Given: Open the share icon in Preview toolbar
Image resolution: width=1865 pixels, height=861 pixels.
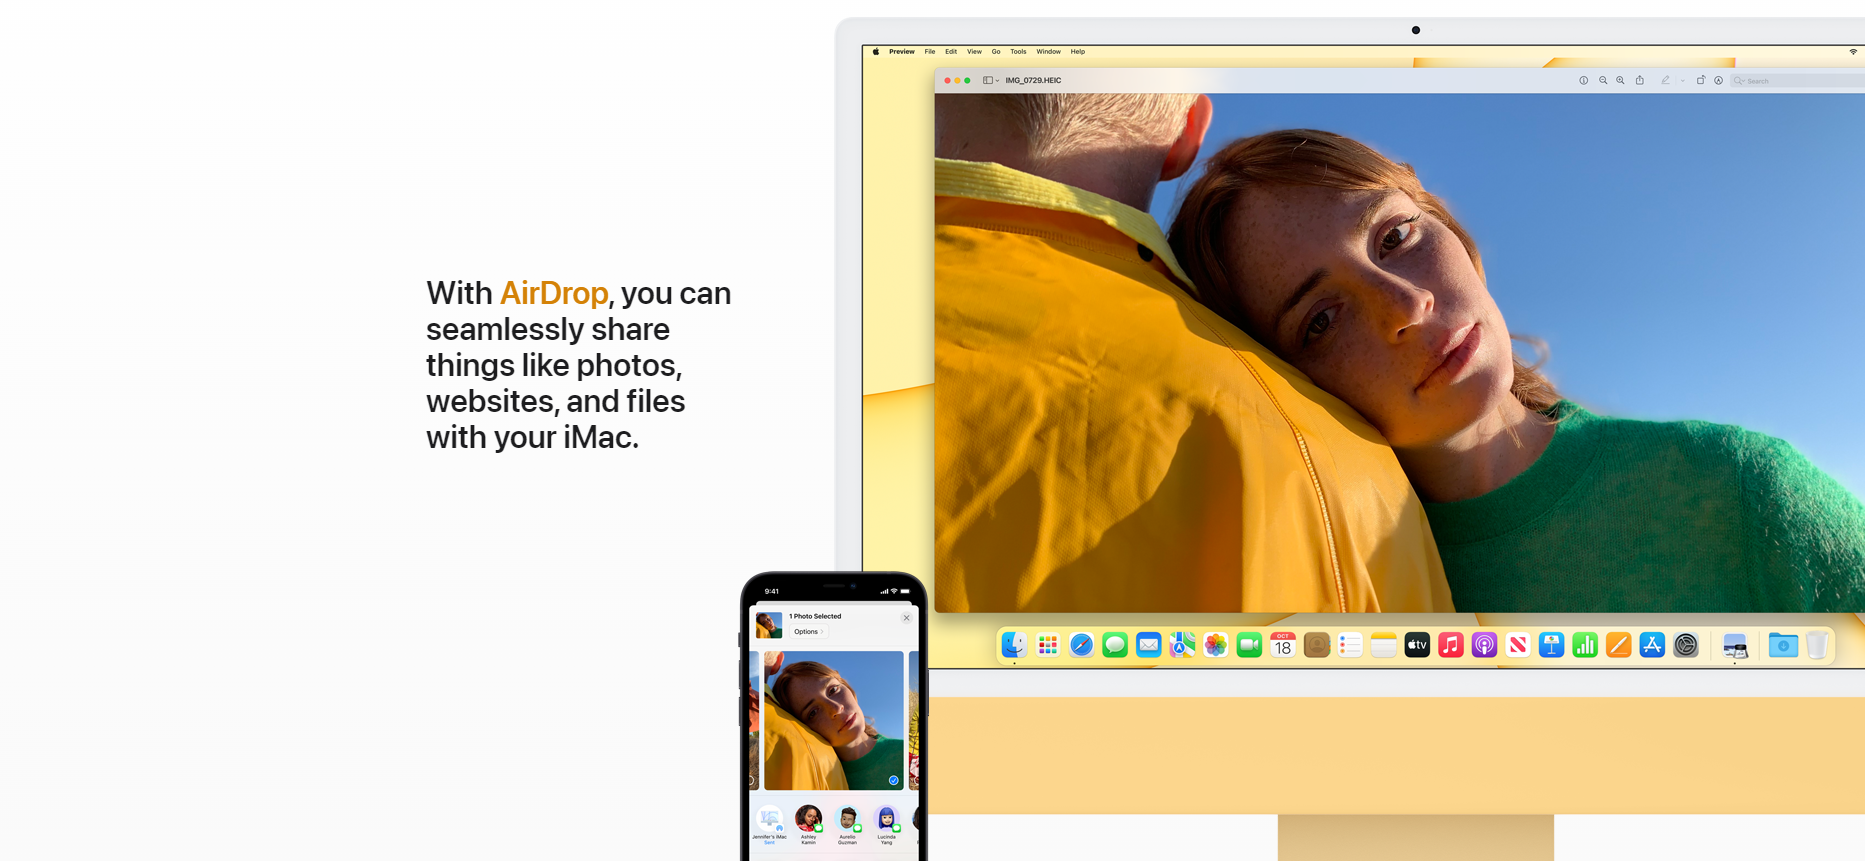Looking at the screenshot, I should click(1640, 81).
